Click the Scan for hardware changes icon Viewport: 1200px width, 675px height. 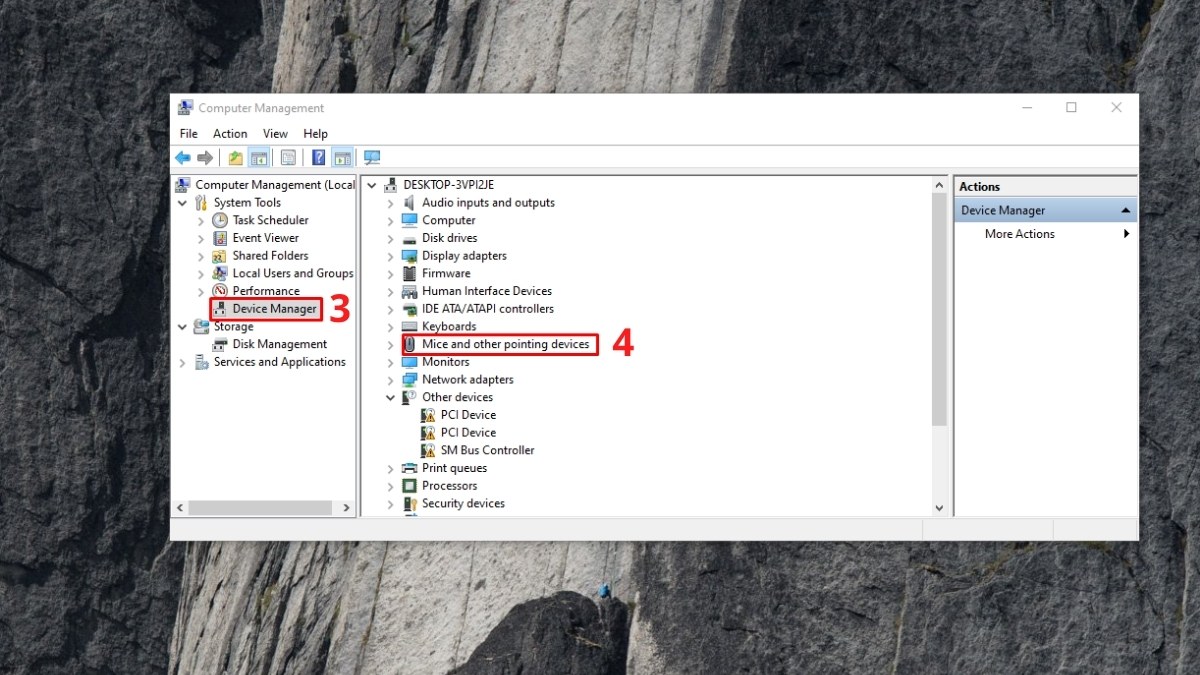(x=372, y=158)
